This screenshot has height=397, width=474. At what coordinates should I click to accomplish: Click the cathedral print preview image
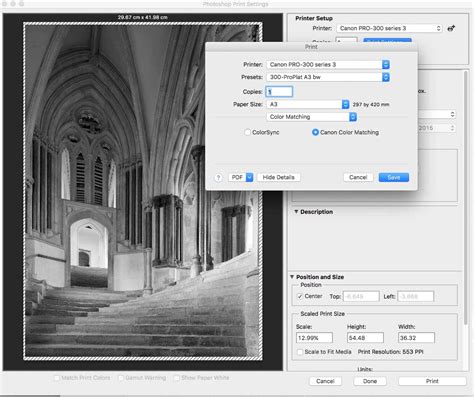(143, 191)
